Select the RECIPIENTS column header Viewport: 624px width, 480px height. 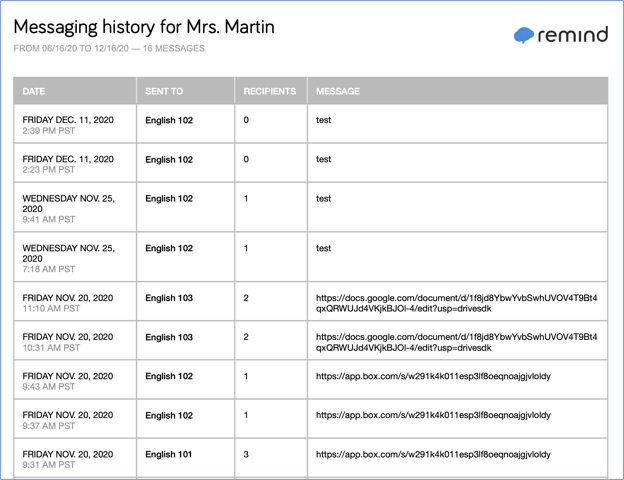269,91
